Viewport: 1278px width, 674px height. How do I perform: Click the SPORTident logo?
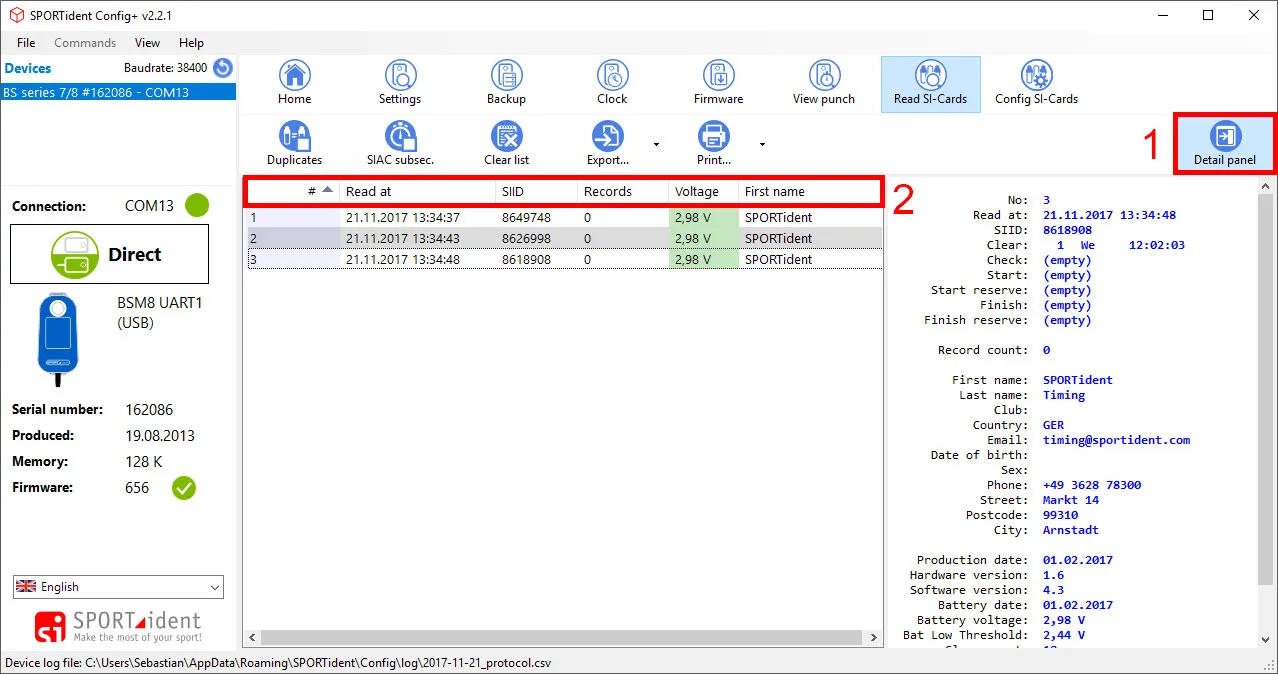(118, 626)
